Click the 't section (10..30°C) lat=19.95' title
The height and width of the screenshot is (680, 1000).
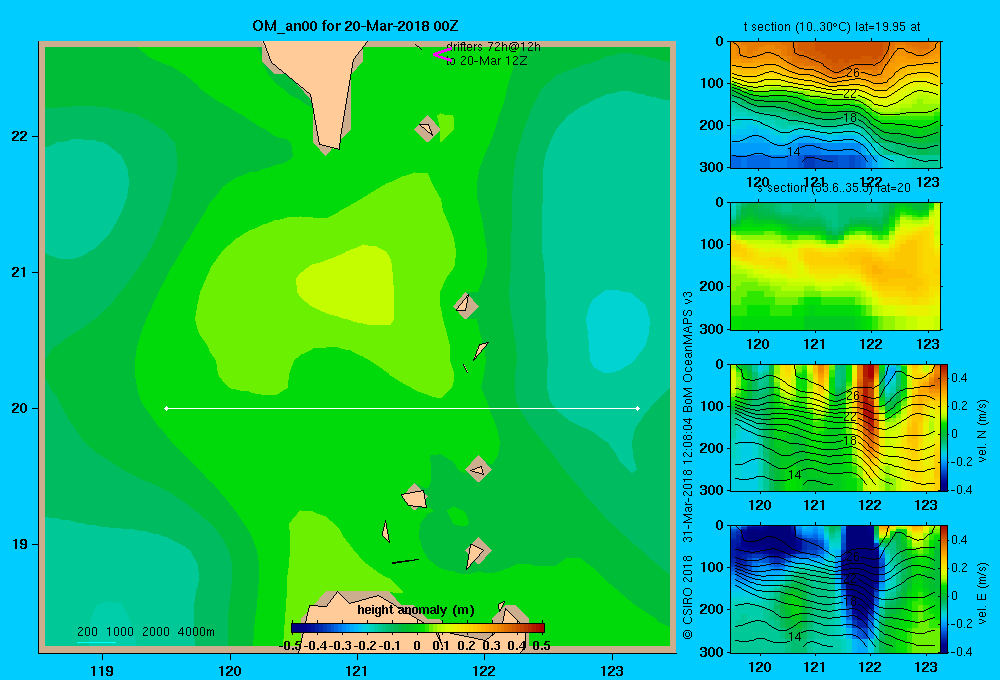832,27
